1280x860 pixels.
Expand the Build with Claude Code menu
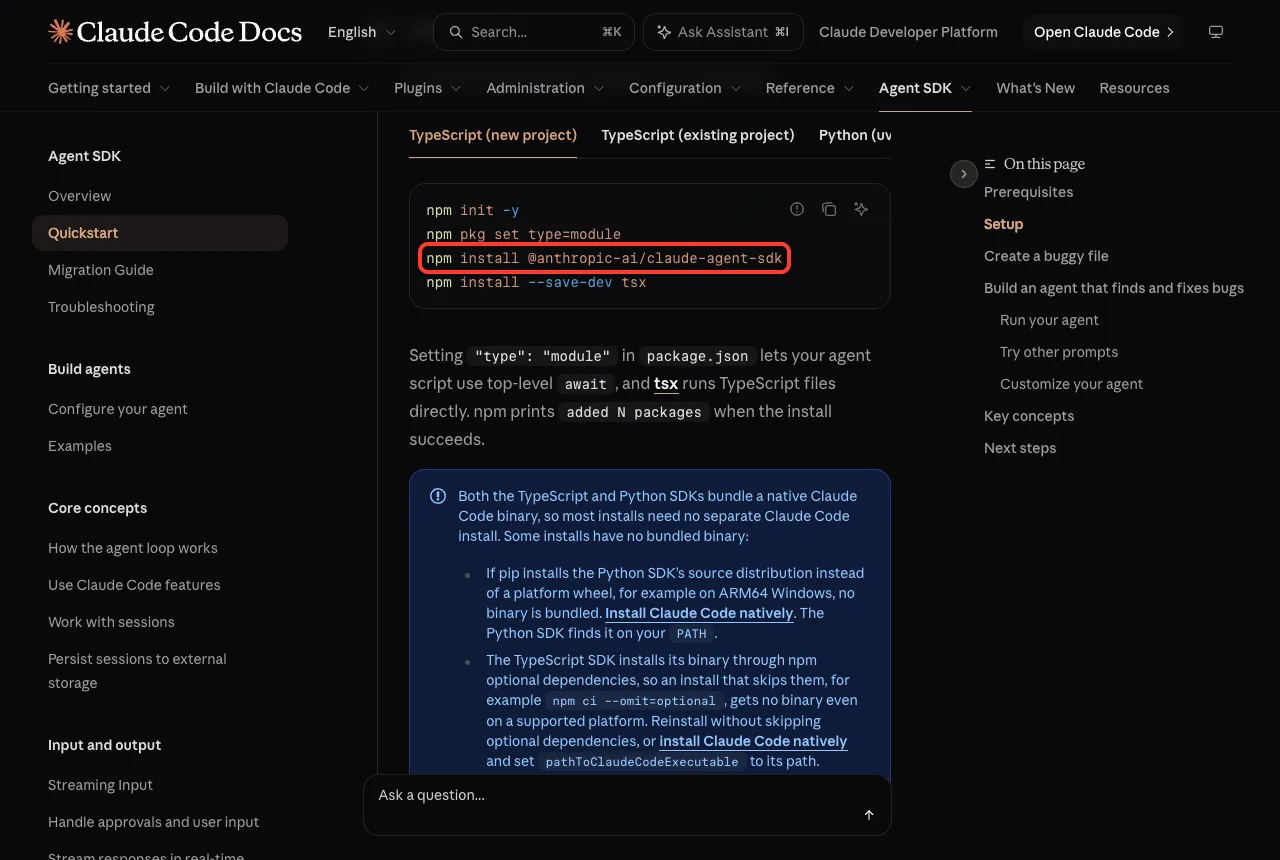[282, 88]
